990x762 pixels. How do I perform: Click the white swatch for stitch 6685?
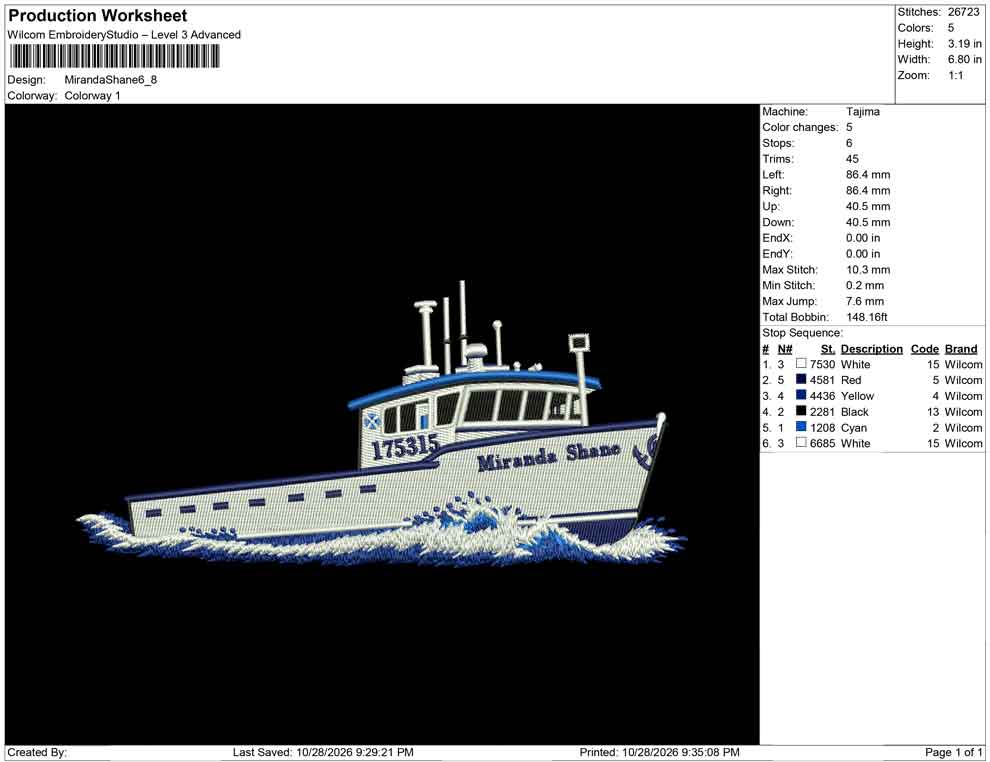[x=801, y=443]
